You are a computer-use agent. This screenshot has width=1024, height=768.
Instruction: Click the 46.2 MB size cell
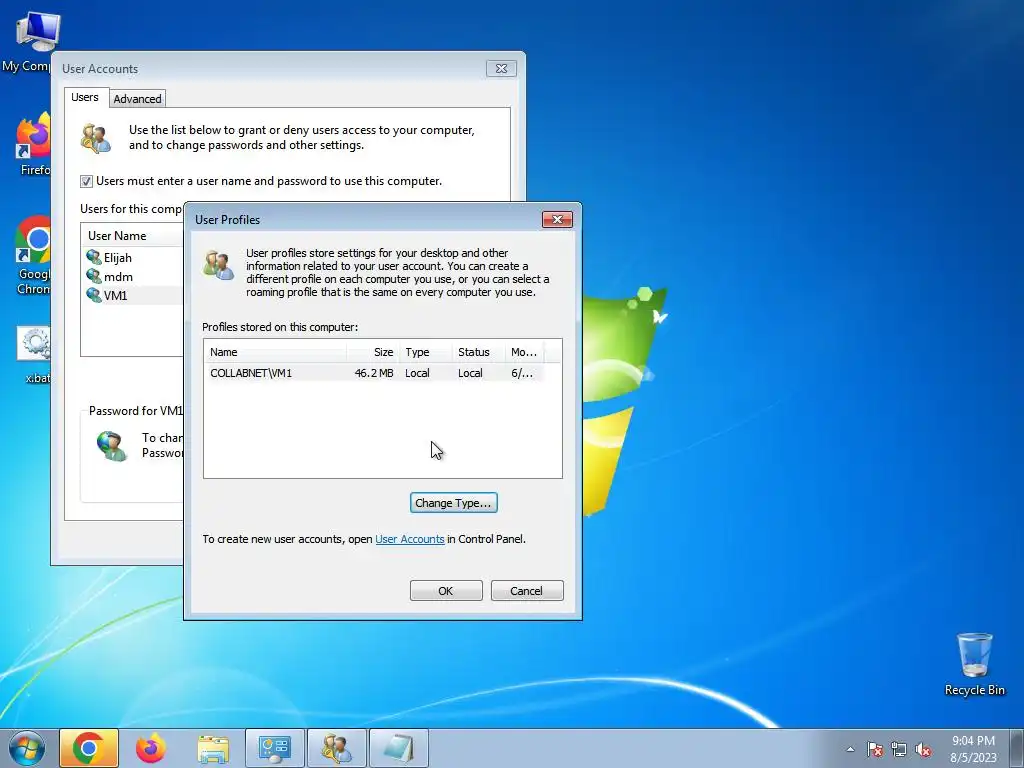[374, 373]
